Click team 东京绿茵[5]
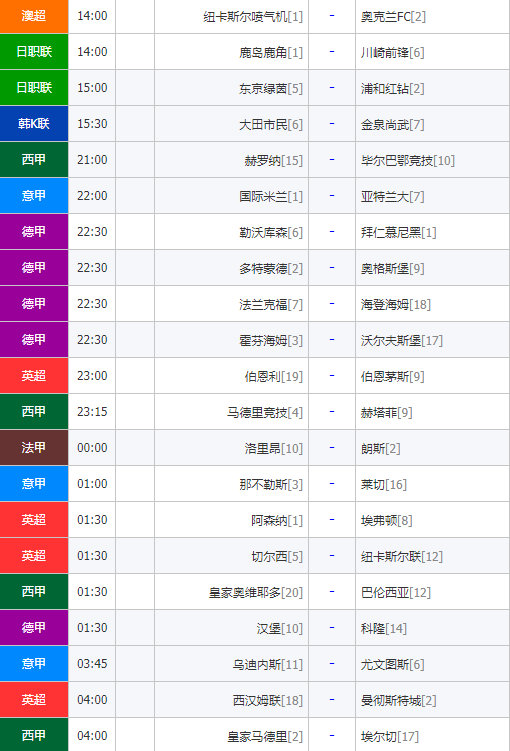 [271, 89]
